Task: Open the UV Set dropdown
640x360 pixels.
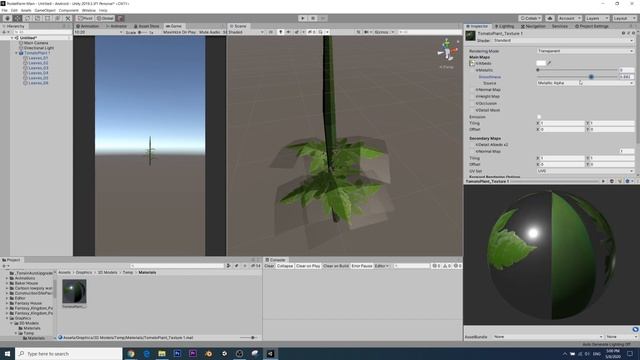Action: [585, 171]
